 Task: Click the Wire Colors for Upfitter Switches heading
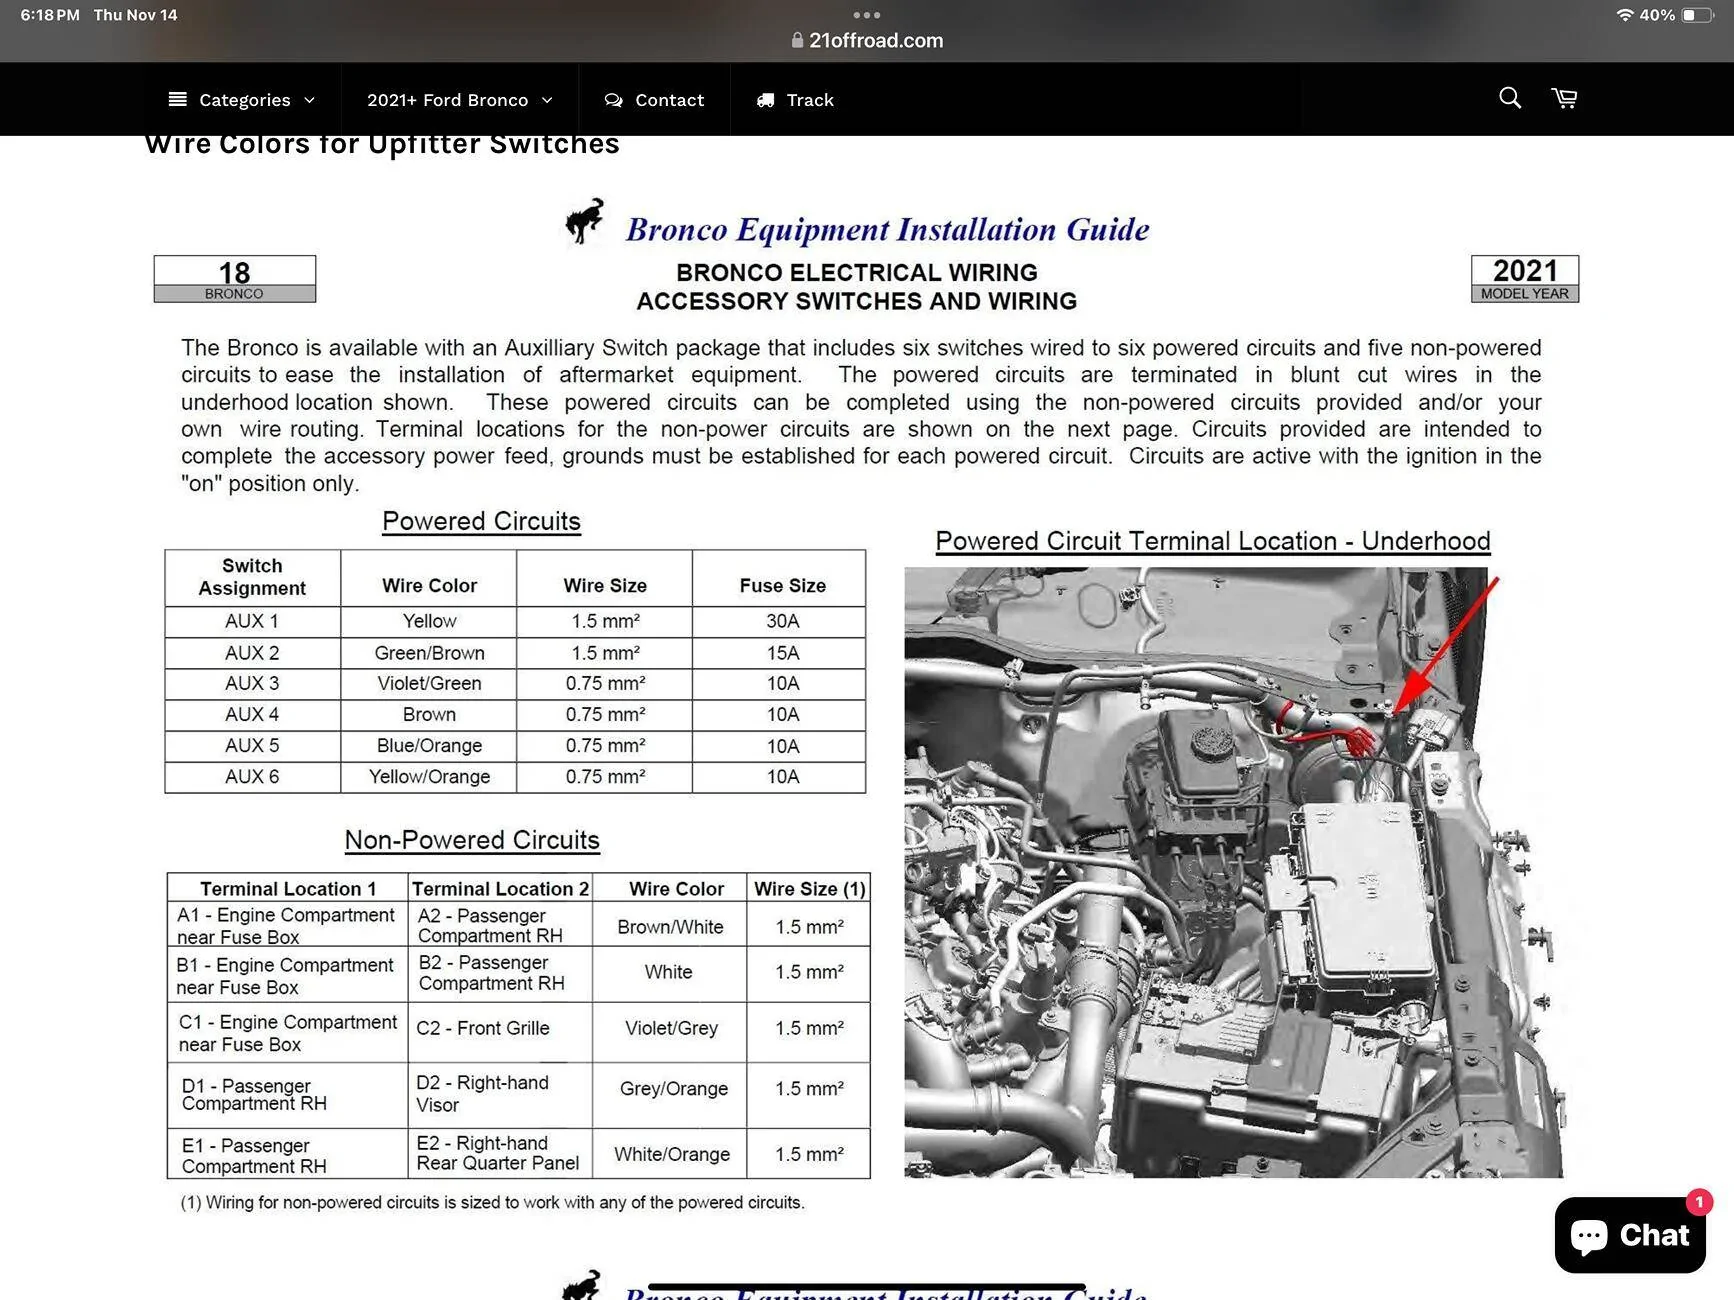click(x=382, y=144)
